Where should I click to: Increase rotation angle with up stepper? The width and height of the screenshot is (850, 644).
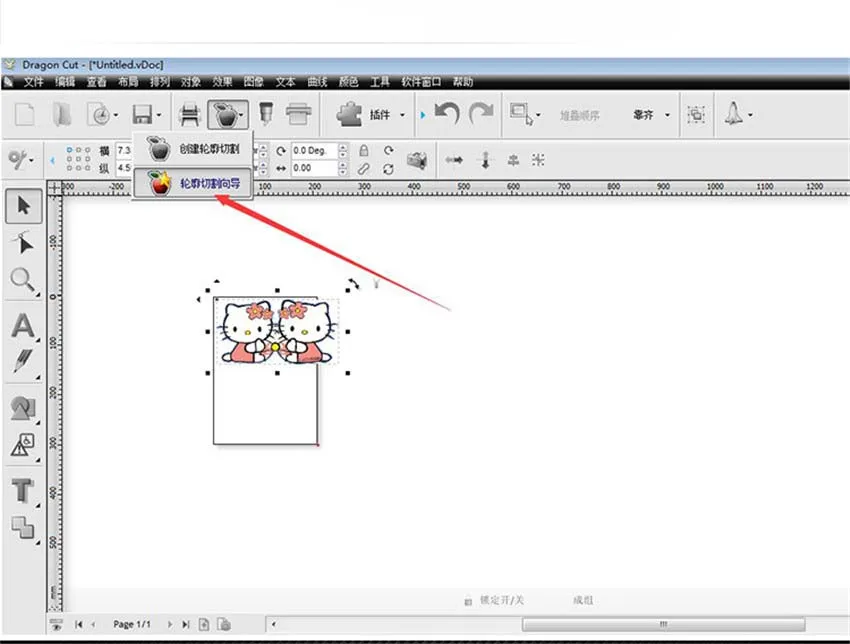(x=343, y=147)
